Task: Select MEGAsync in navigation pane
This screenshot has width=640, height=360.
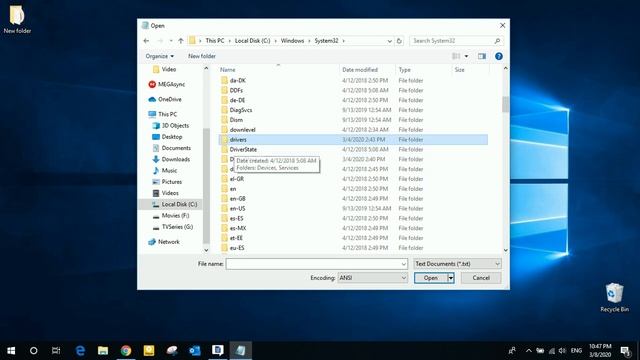Action: point(167,84)
